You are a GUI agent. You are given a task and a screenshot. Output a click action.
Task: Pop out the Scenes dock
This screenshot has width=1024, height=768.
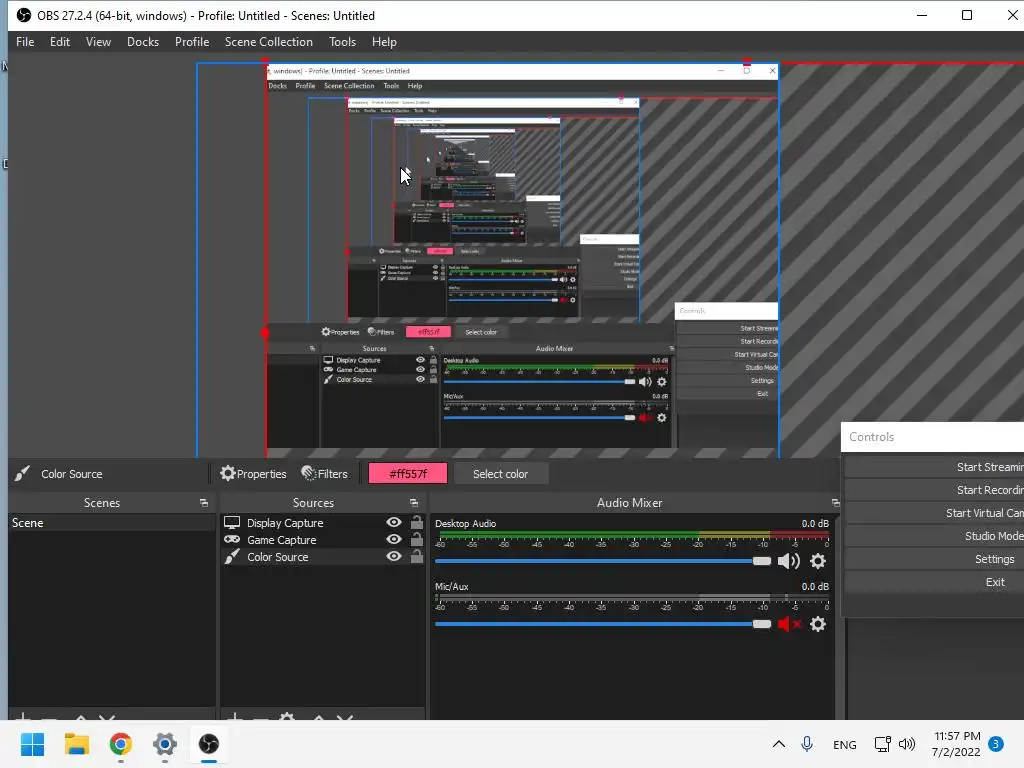(x=204, y=503)
